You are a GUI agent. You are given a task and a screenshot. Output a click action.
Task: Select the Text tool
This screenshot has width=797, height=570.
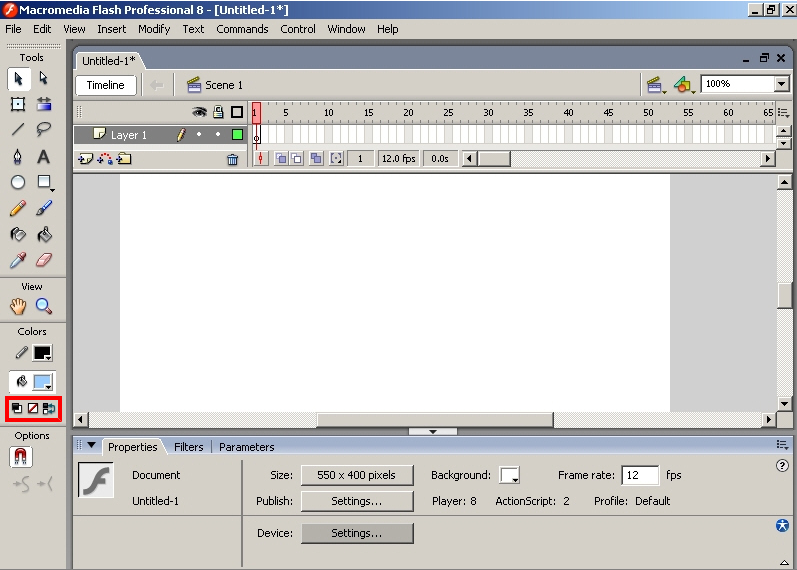pos(44,156)
